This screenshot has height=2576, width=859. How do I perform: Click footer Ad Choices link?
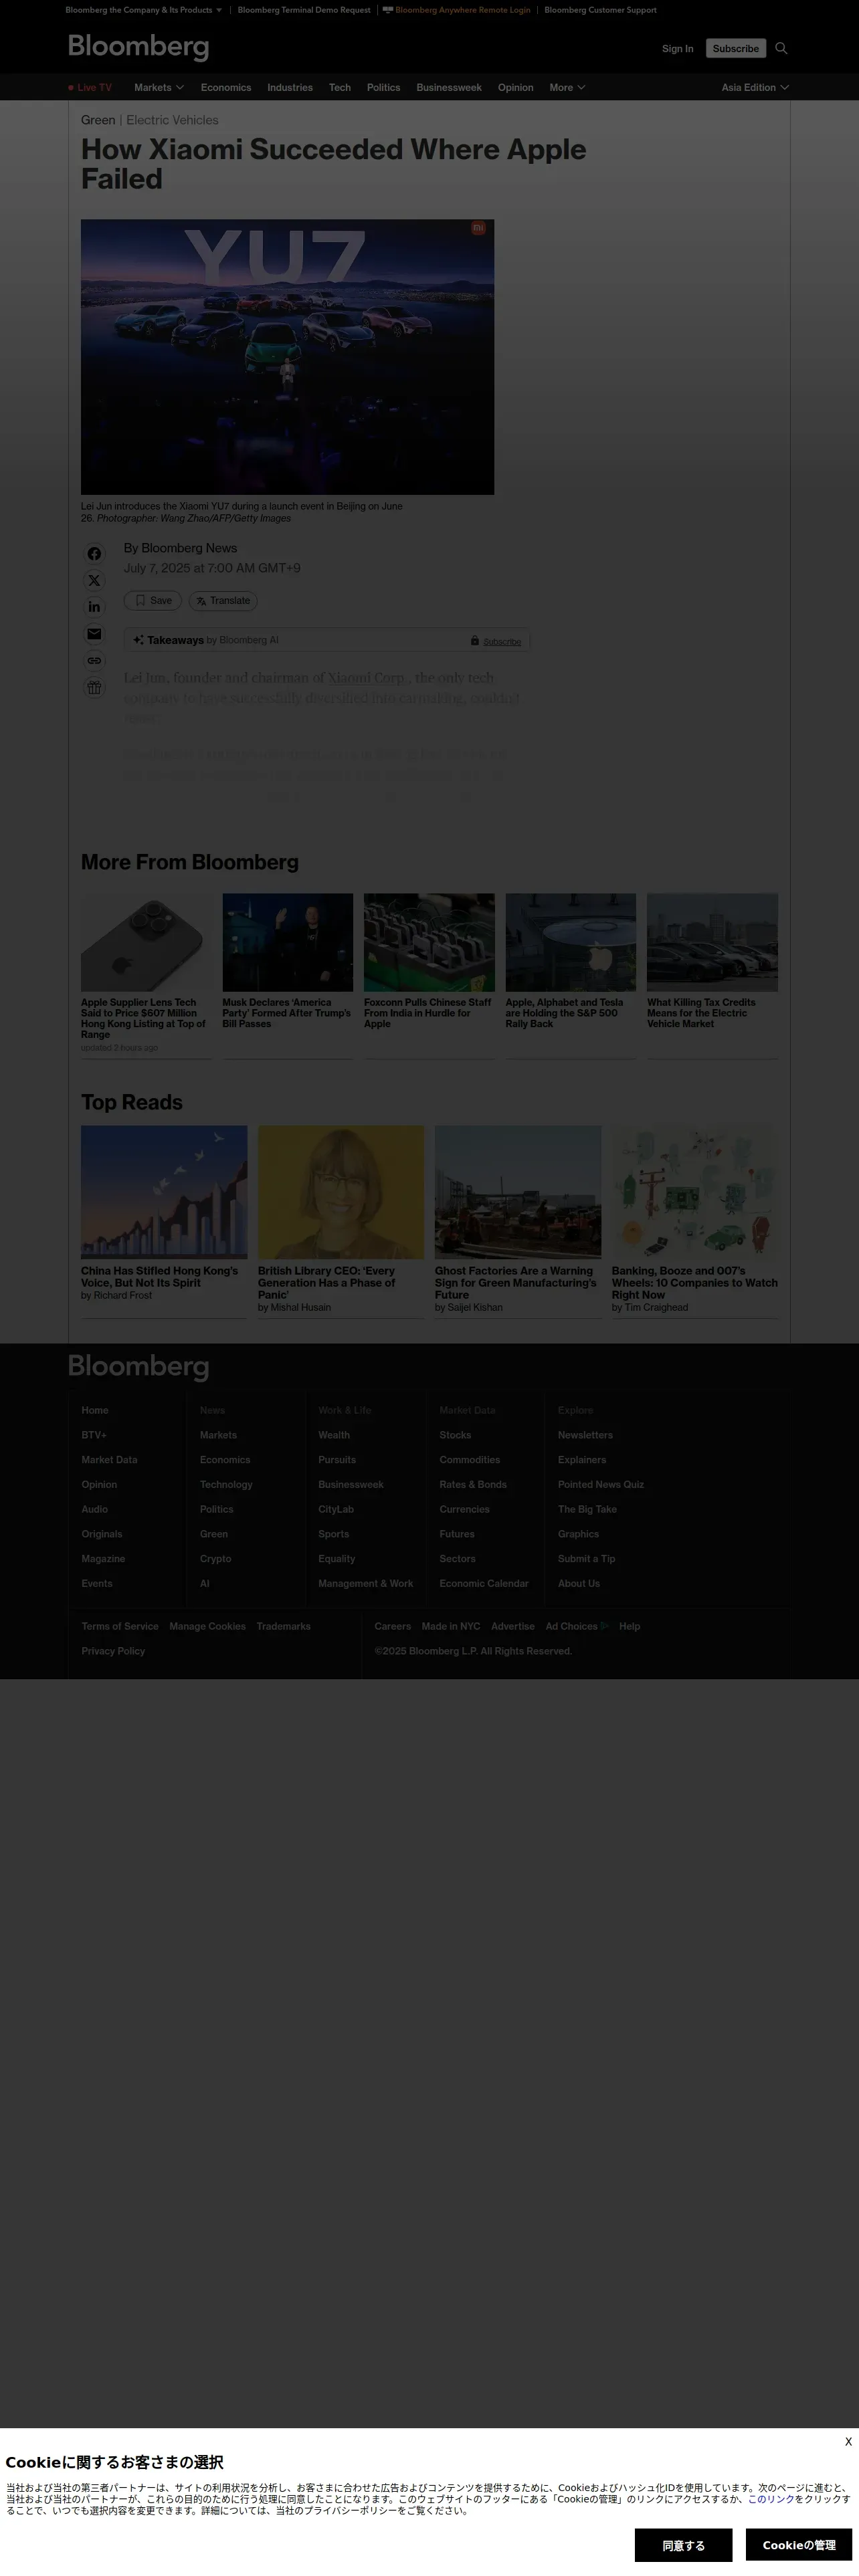click(577, 1627)
